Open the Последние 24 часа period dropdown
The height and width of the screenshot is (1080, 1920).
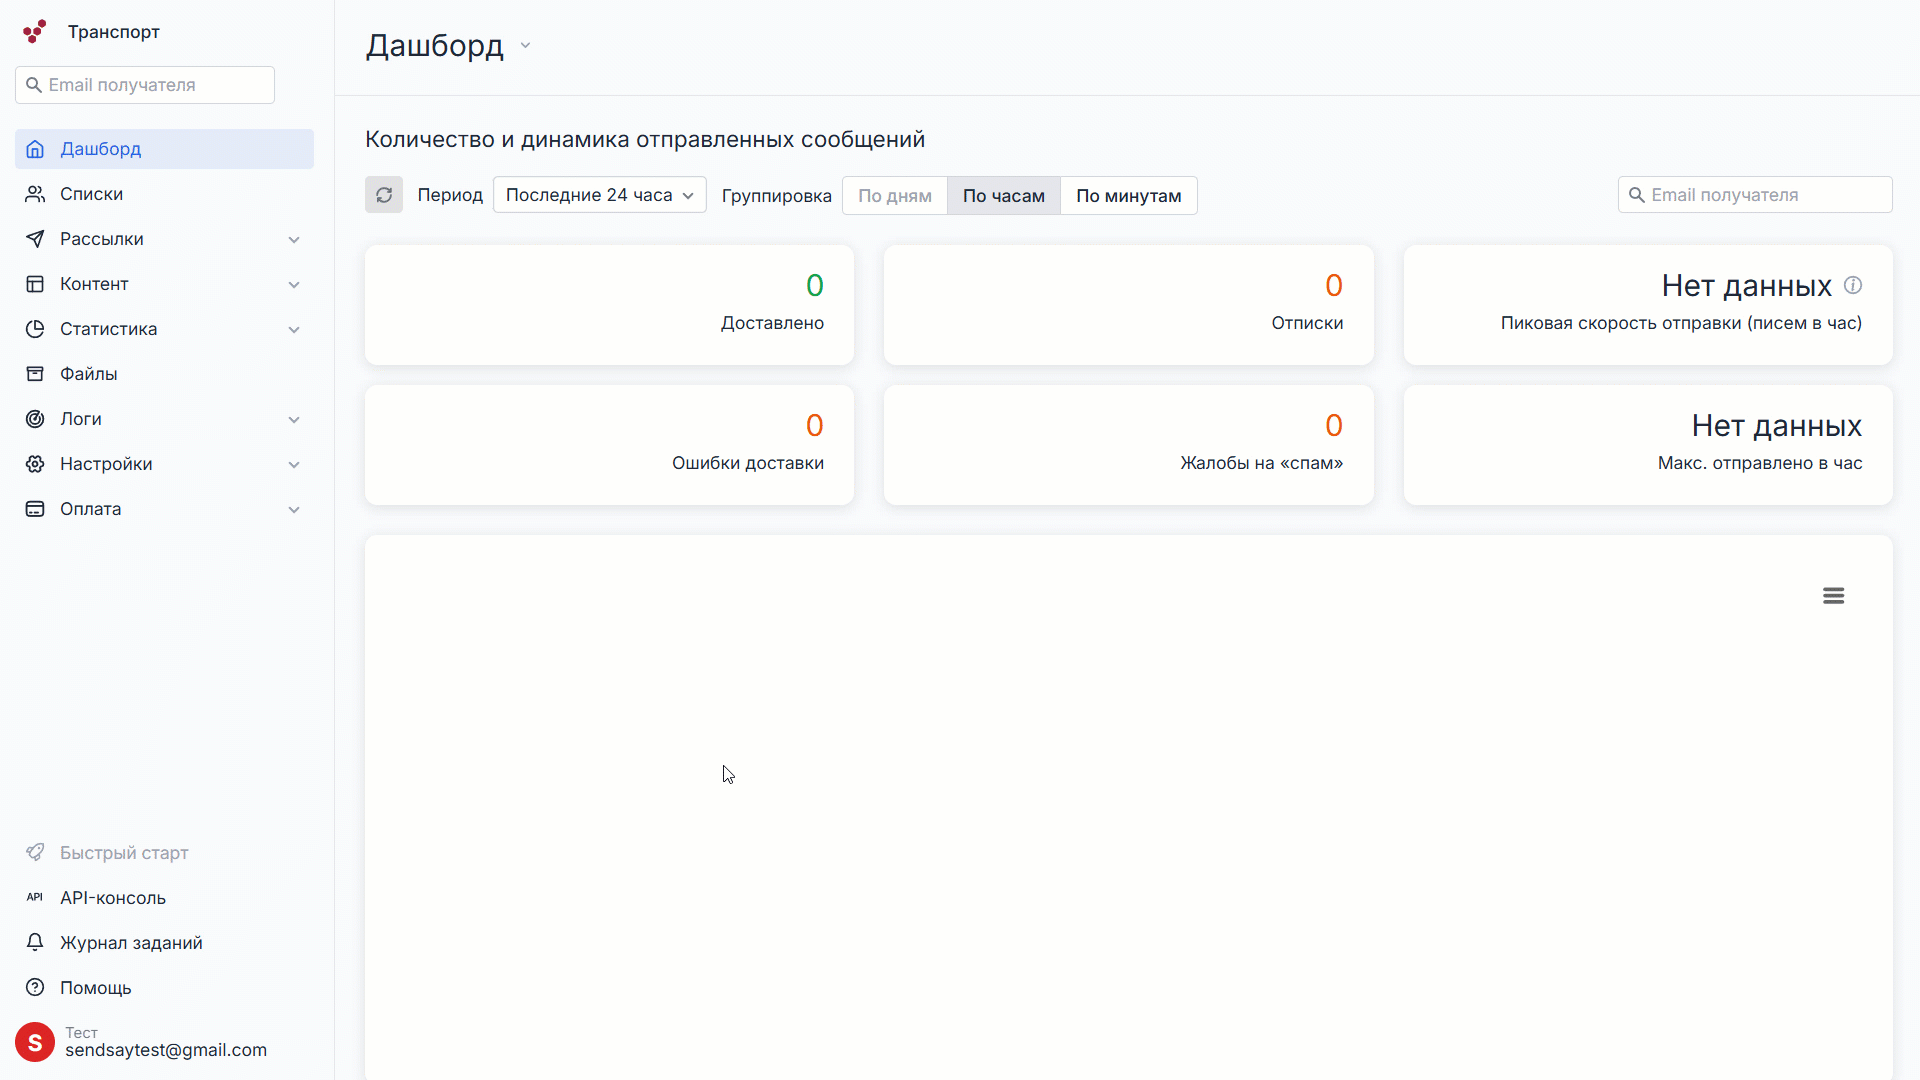599,195
